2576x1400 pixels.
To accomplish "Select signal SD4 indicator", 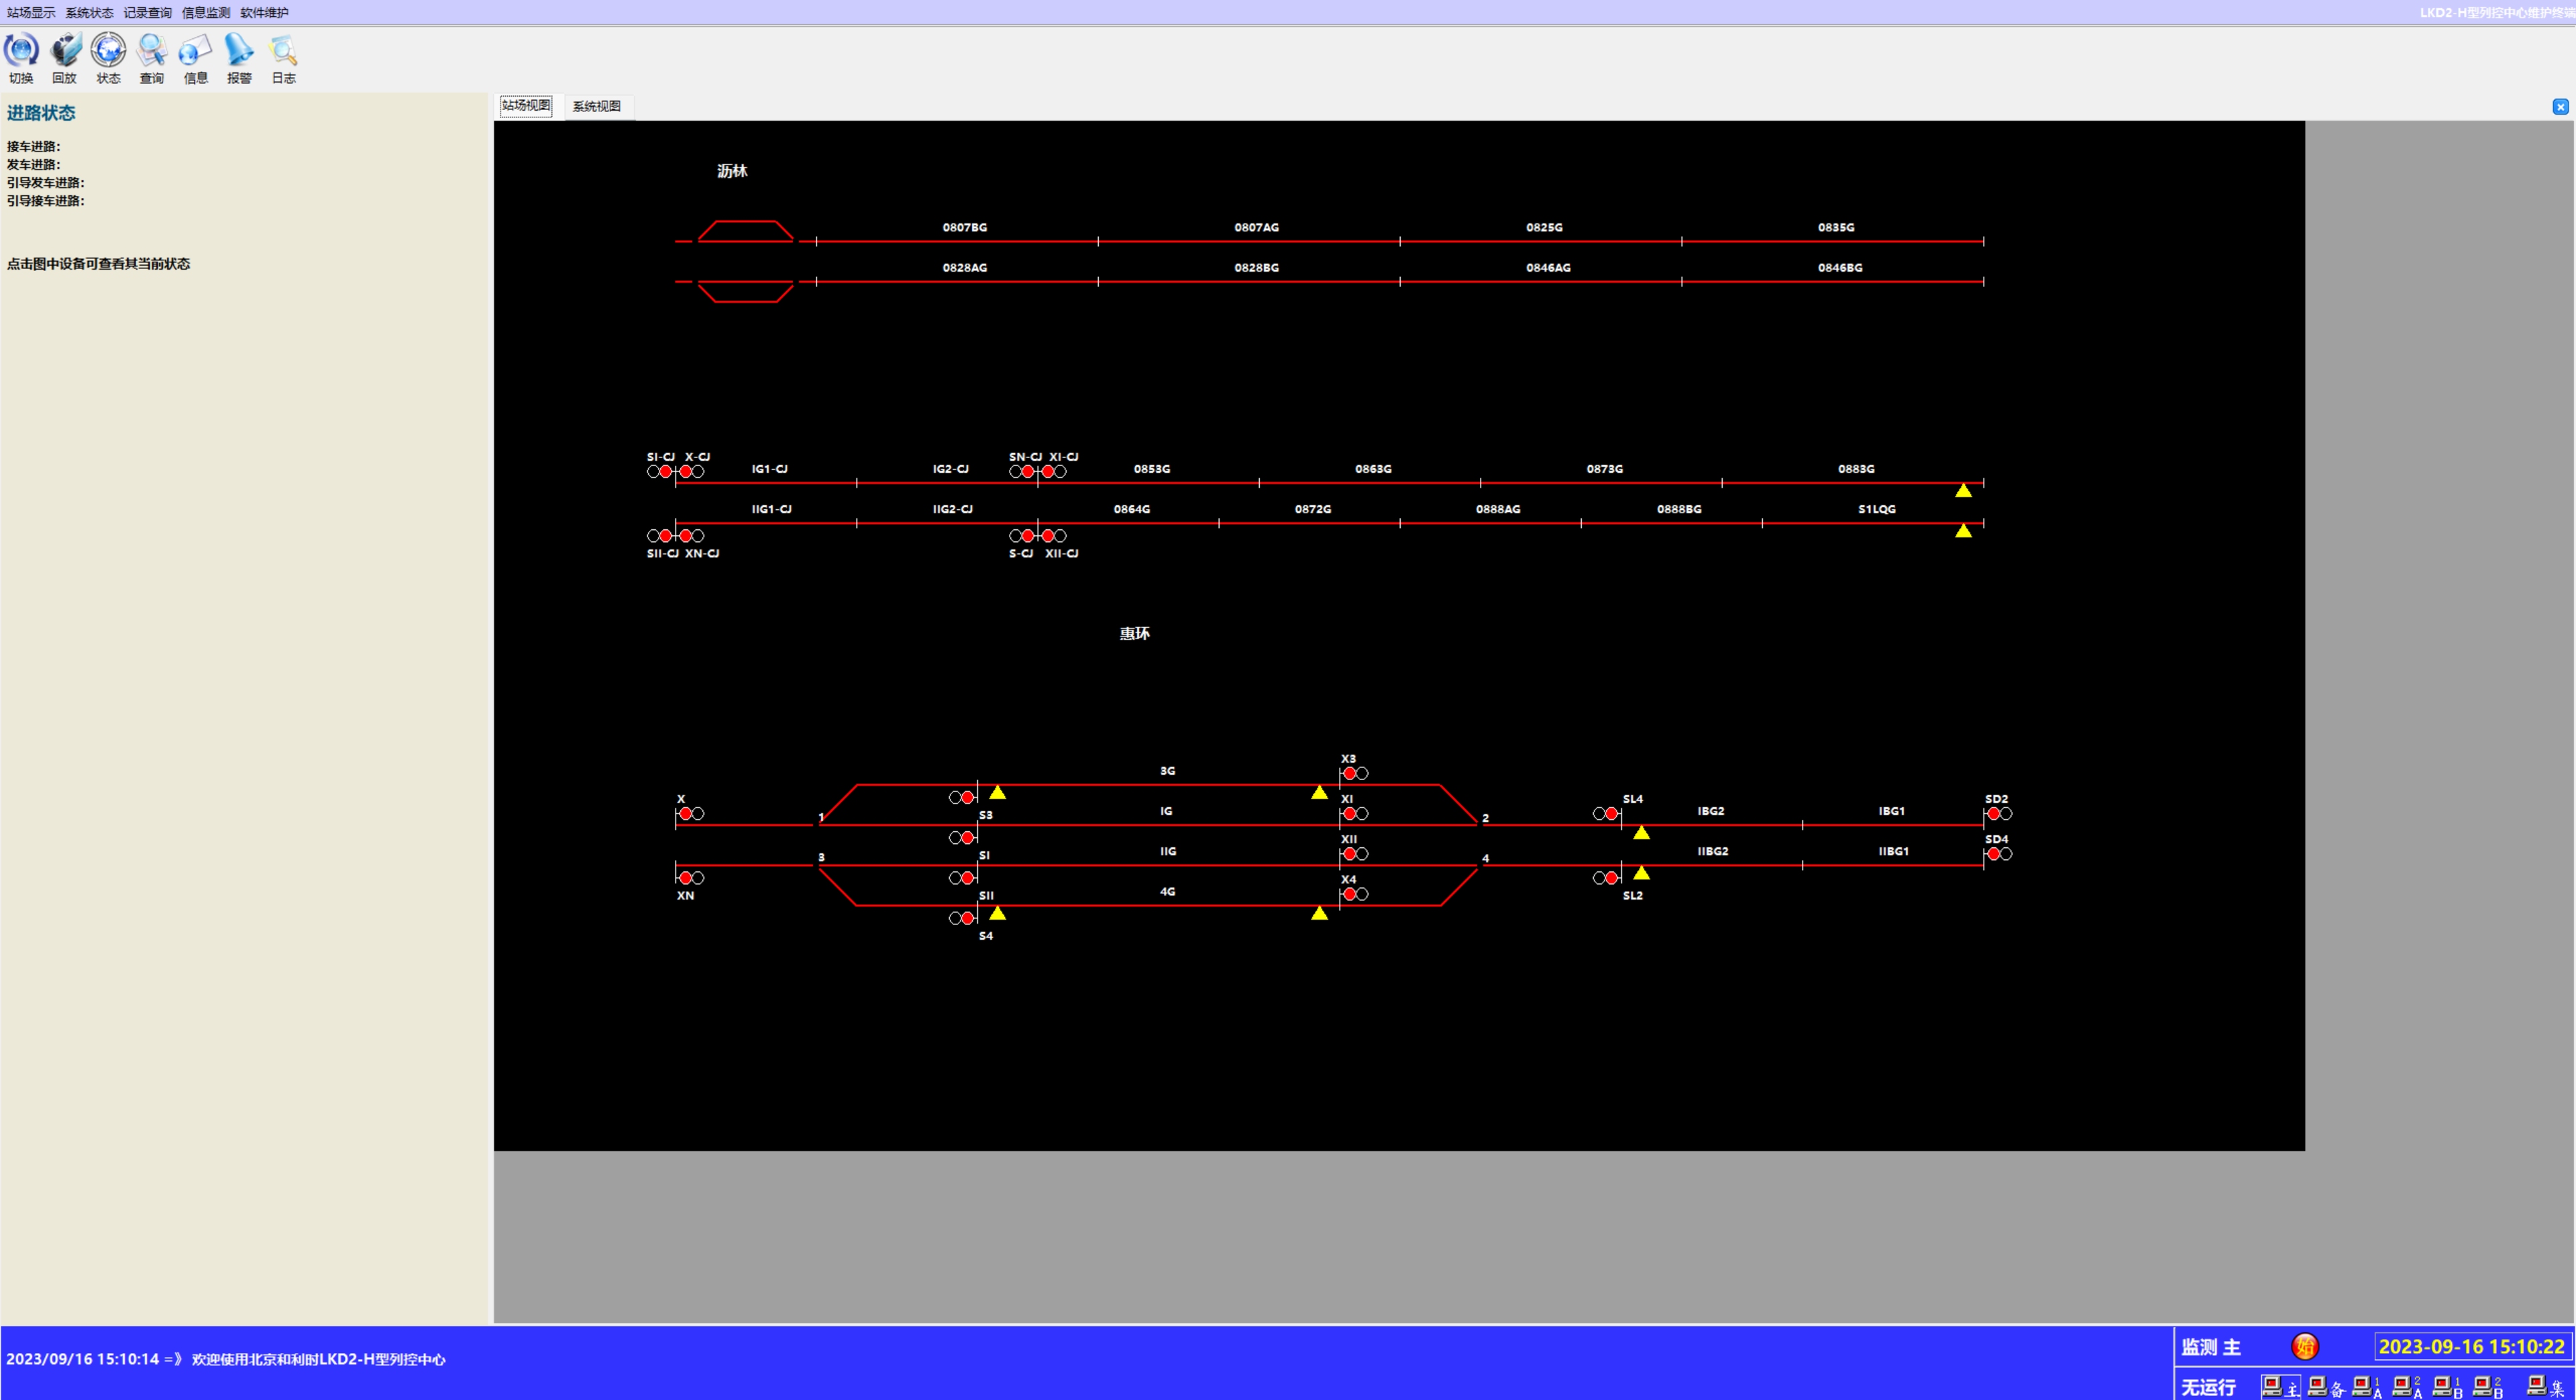I will click(x=1999, y=854).
